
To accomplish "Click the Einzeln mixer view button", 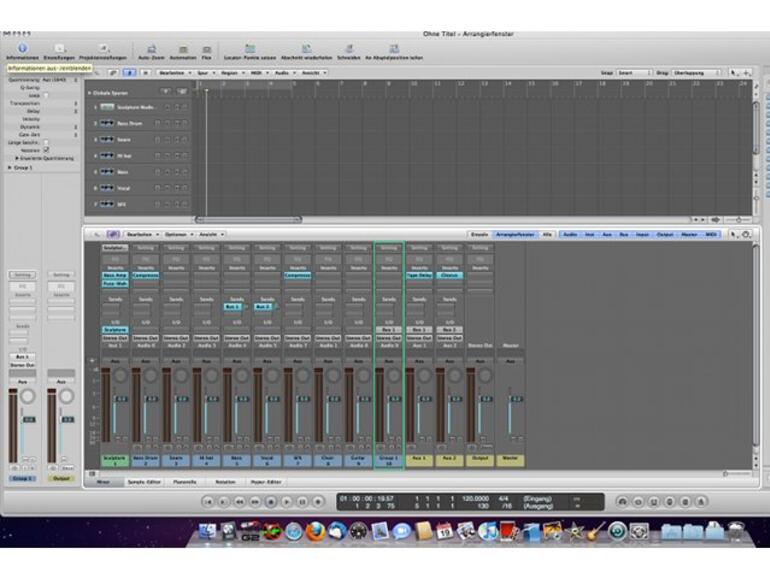I will [480, 234].
